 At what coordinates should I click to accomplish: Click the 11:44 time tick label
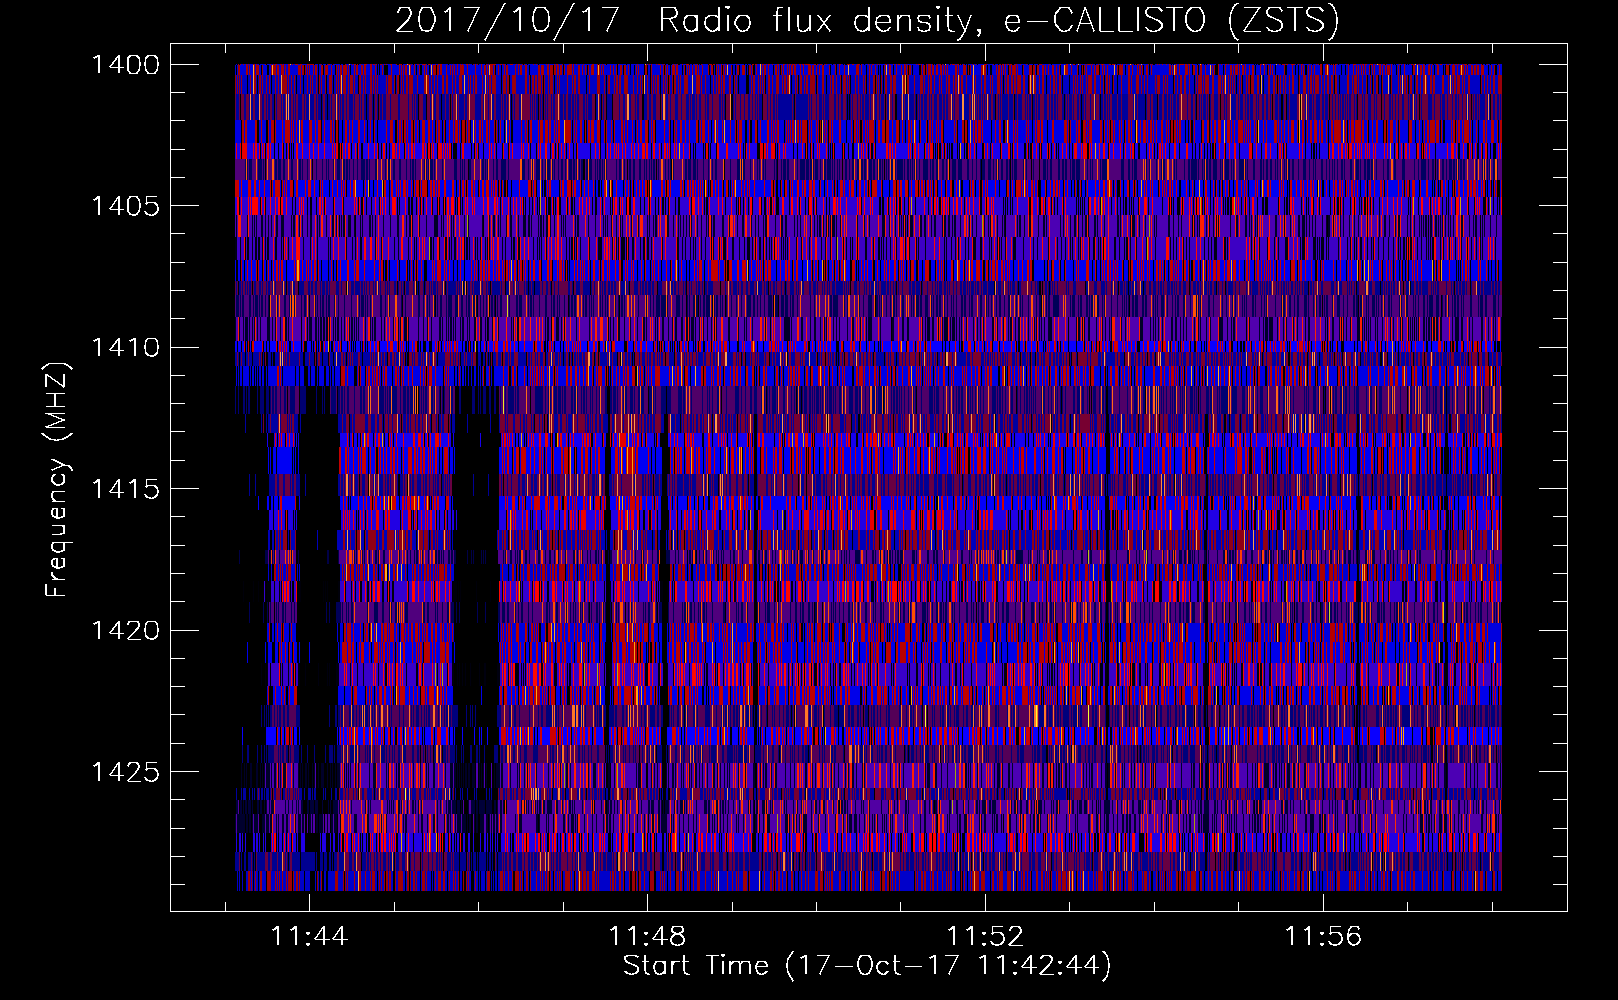[x=309, y=936]
